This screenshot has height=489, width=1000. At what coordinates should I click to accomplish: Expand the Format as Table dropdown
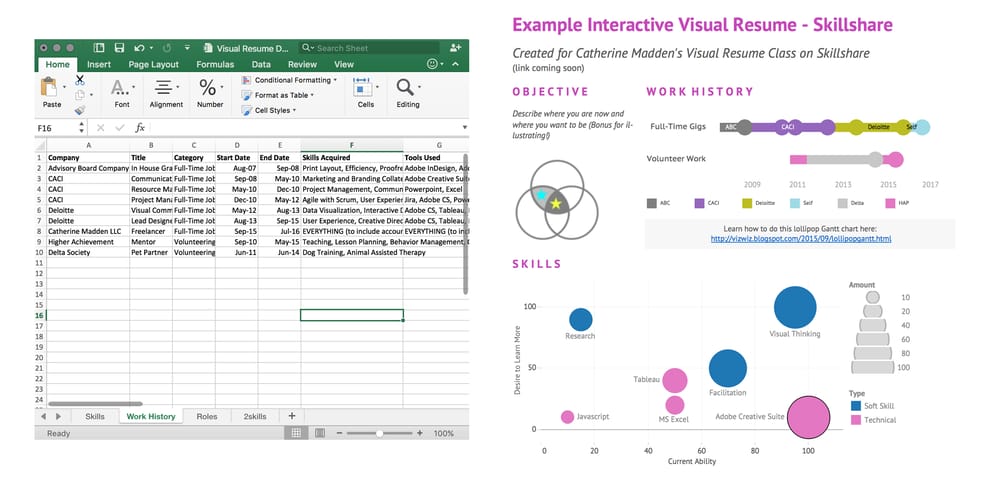tap(312, 96)
